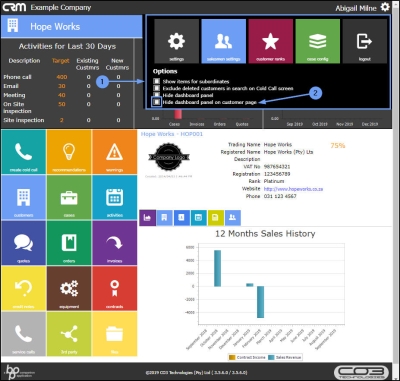Toggle Exclude deleted customers in search checkbox

[x=157, y=88]
